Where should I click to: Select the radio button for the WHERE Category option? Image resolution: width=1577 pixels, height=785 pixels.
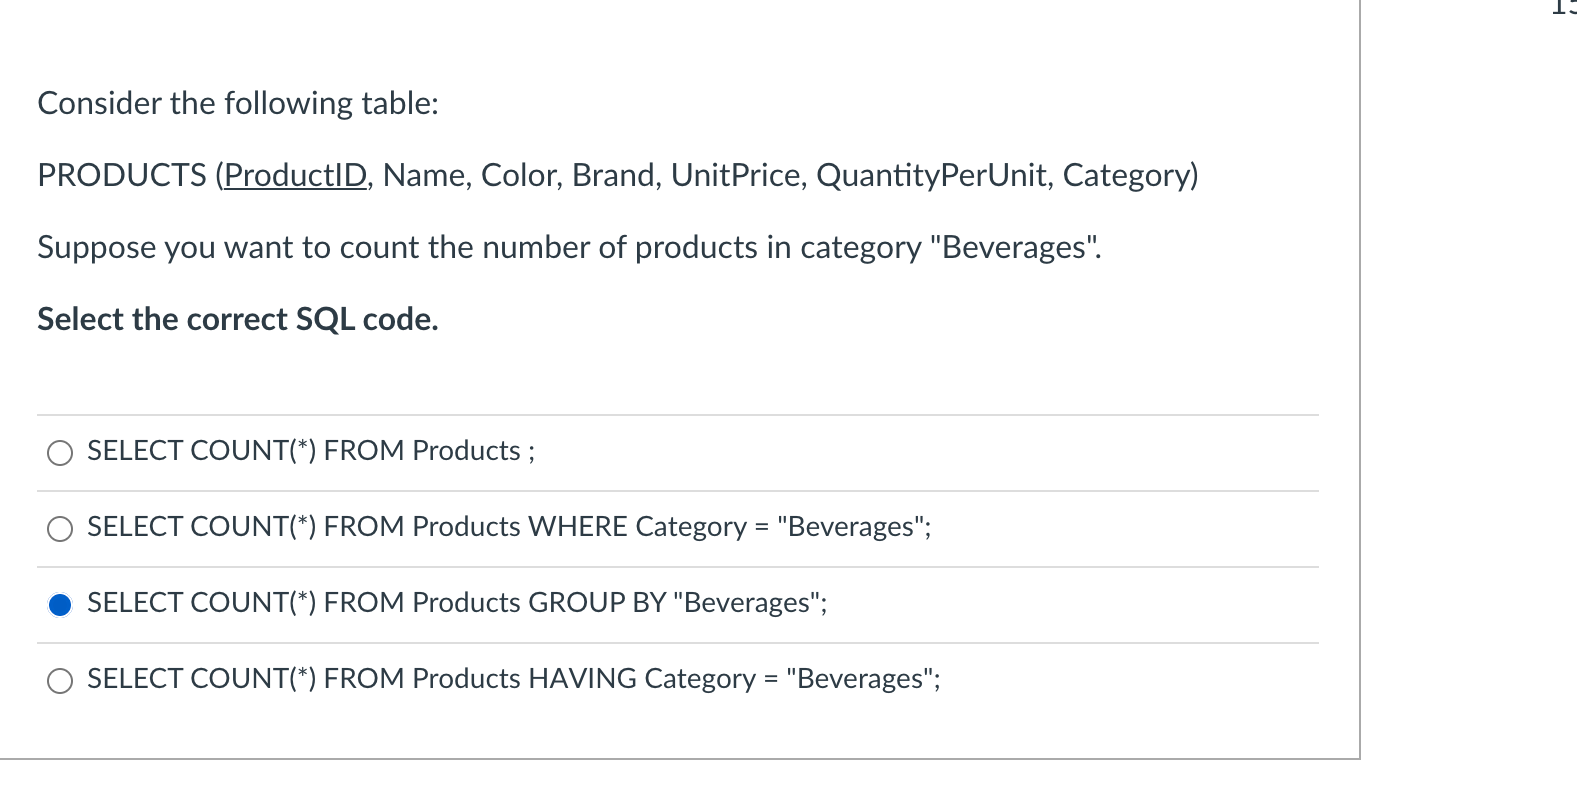coord(59,528)
